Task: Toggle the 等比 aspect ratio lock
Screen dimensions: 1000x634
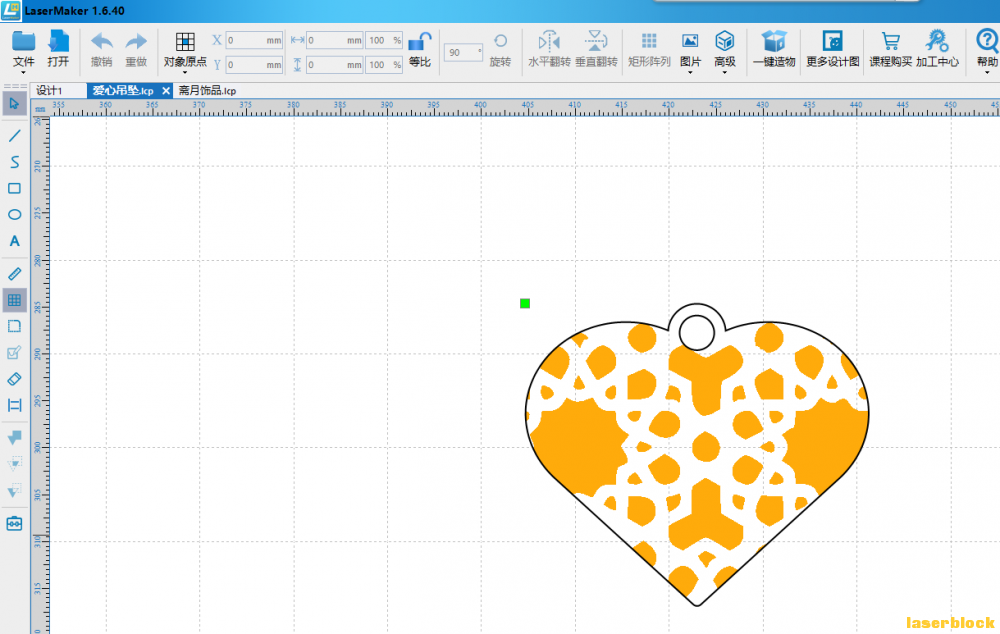Action: click(420, 48)
